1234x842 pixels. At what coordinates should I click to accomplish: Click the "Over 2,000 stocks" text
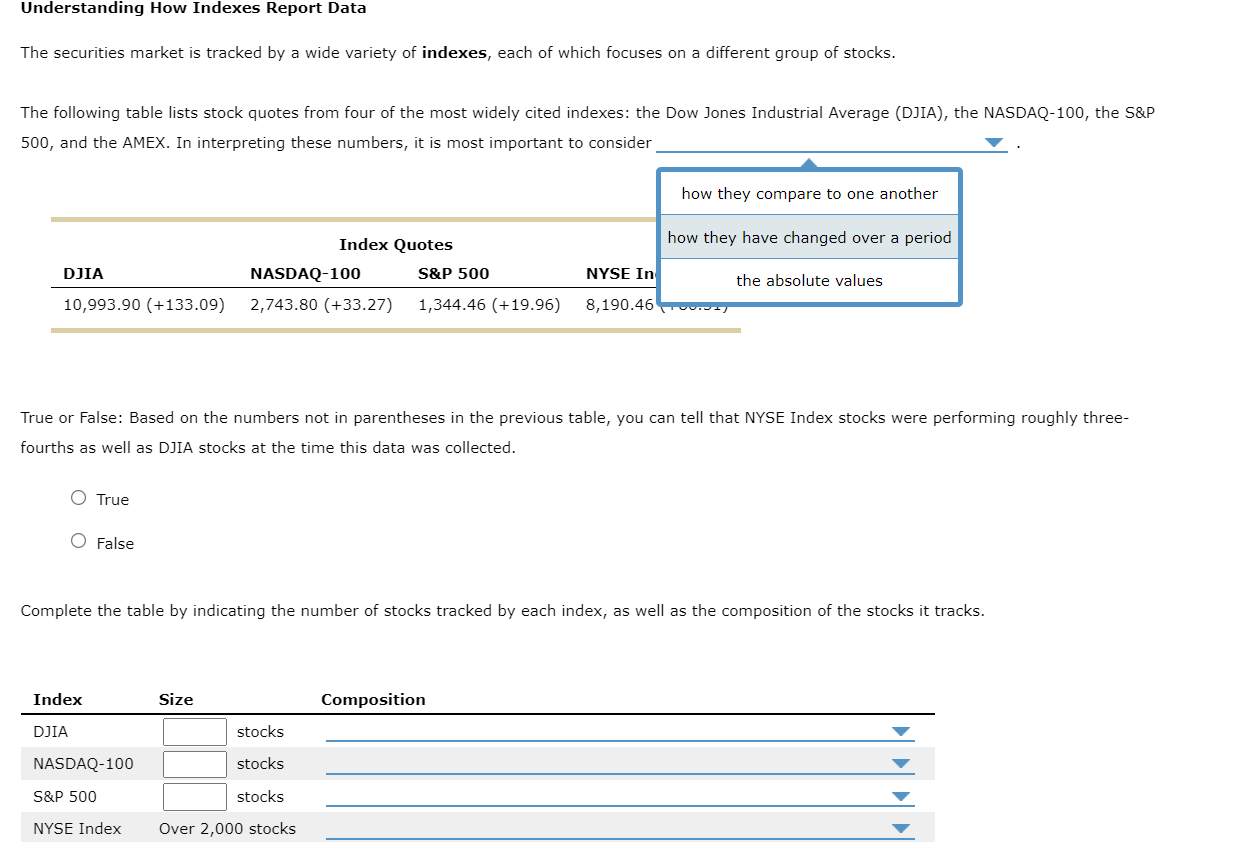point(227,828)
